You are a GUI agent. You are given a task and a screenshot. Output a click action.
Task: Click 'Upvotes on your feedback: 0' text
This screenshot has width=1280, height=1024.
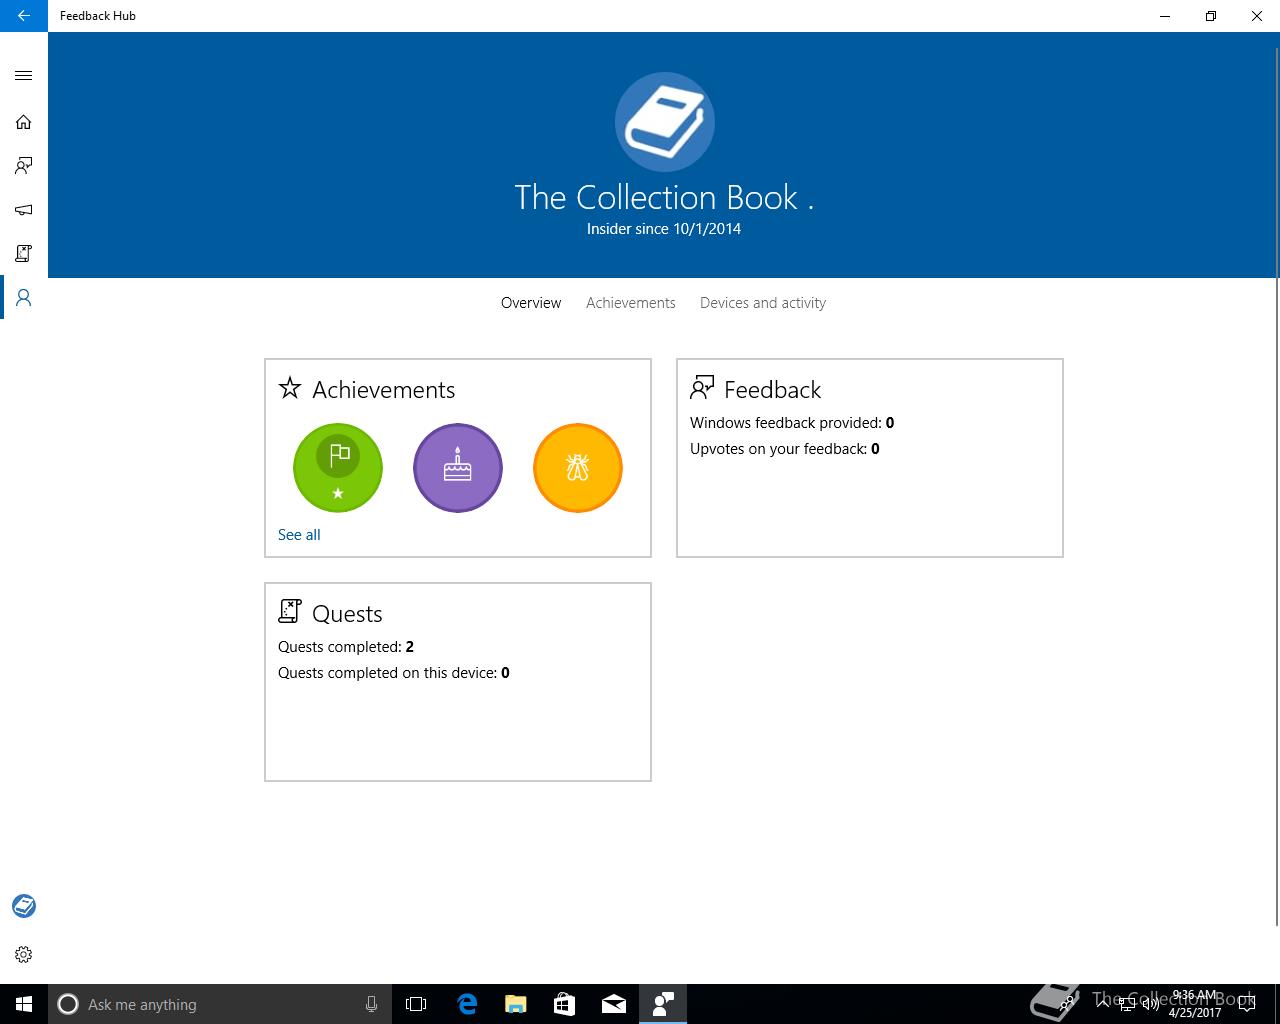point(785,449)
